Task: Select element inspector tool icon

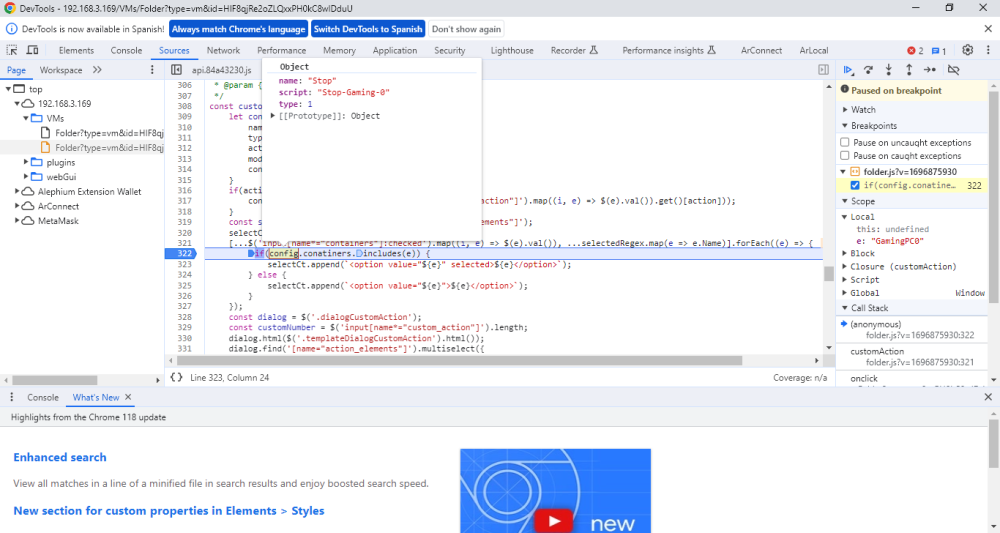Action: [11, 50]
